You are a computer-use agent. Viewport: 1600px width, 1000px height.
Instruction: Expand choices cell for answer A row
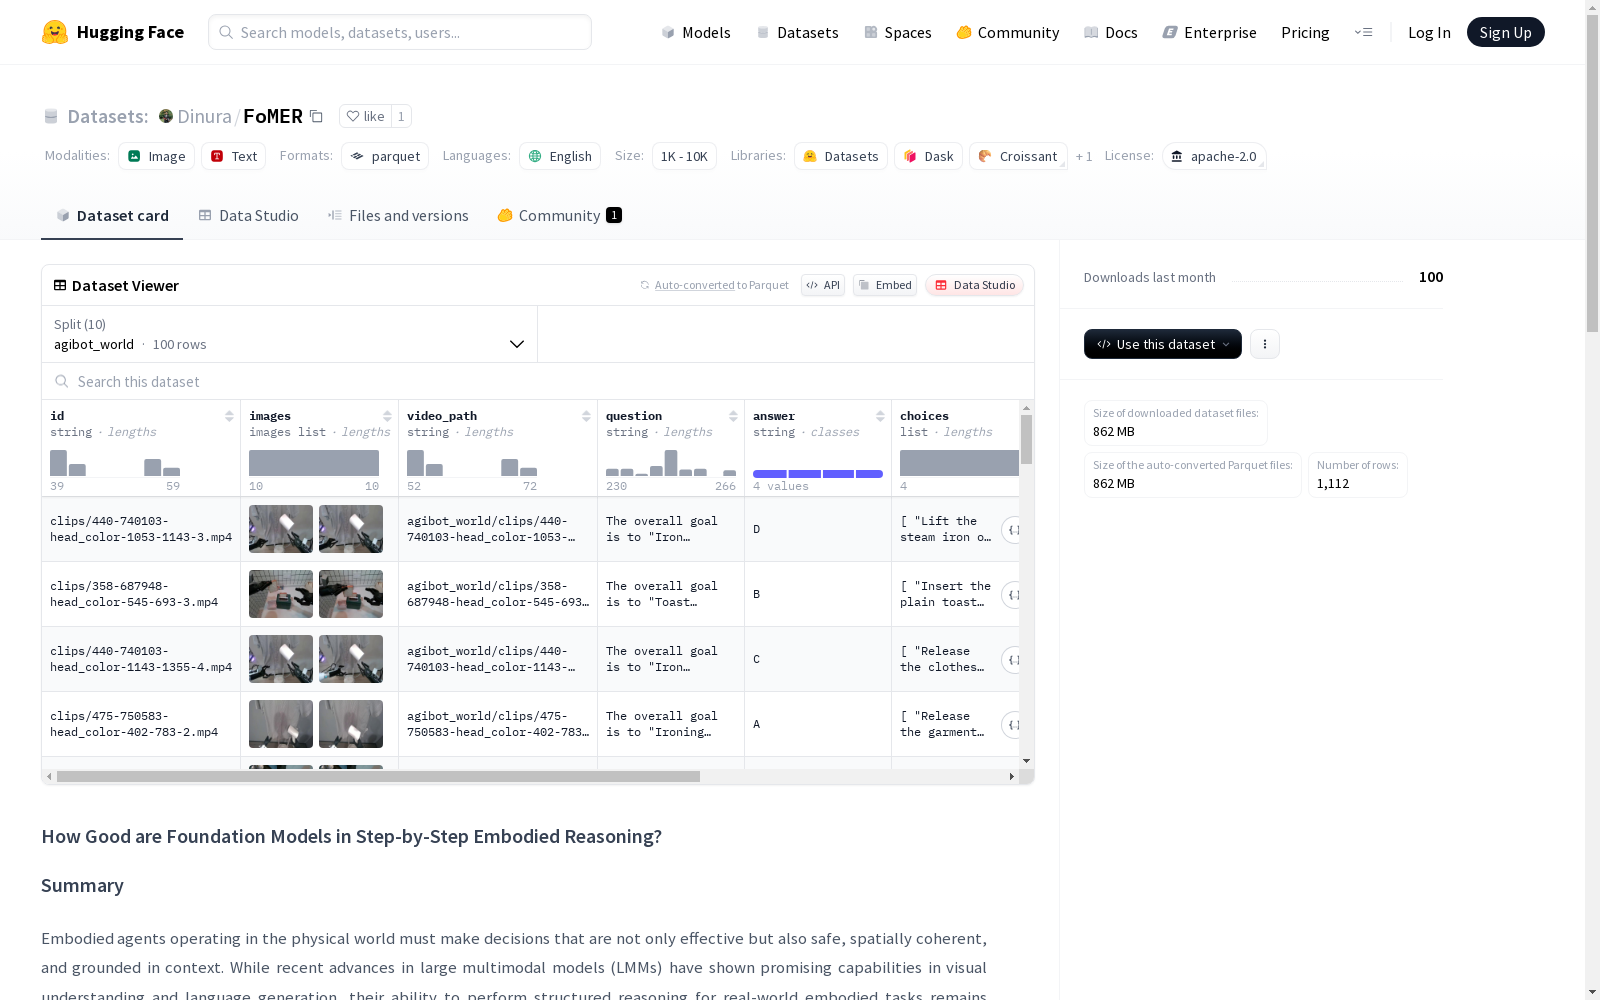tap(1011, 725)
